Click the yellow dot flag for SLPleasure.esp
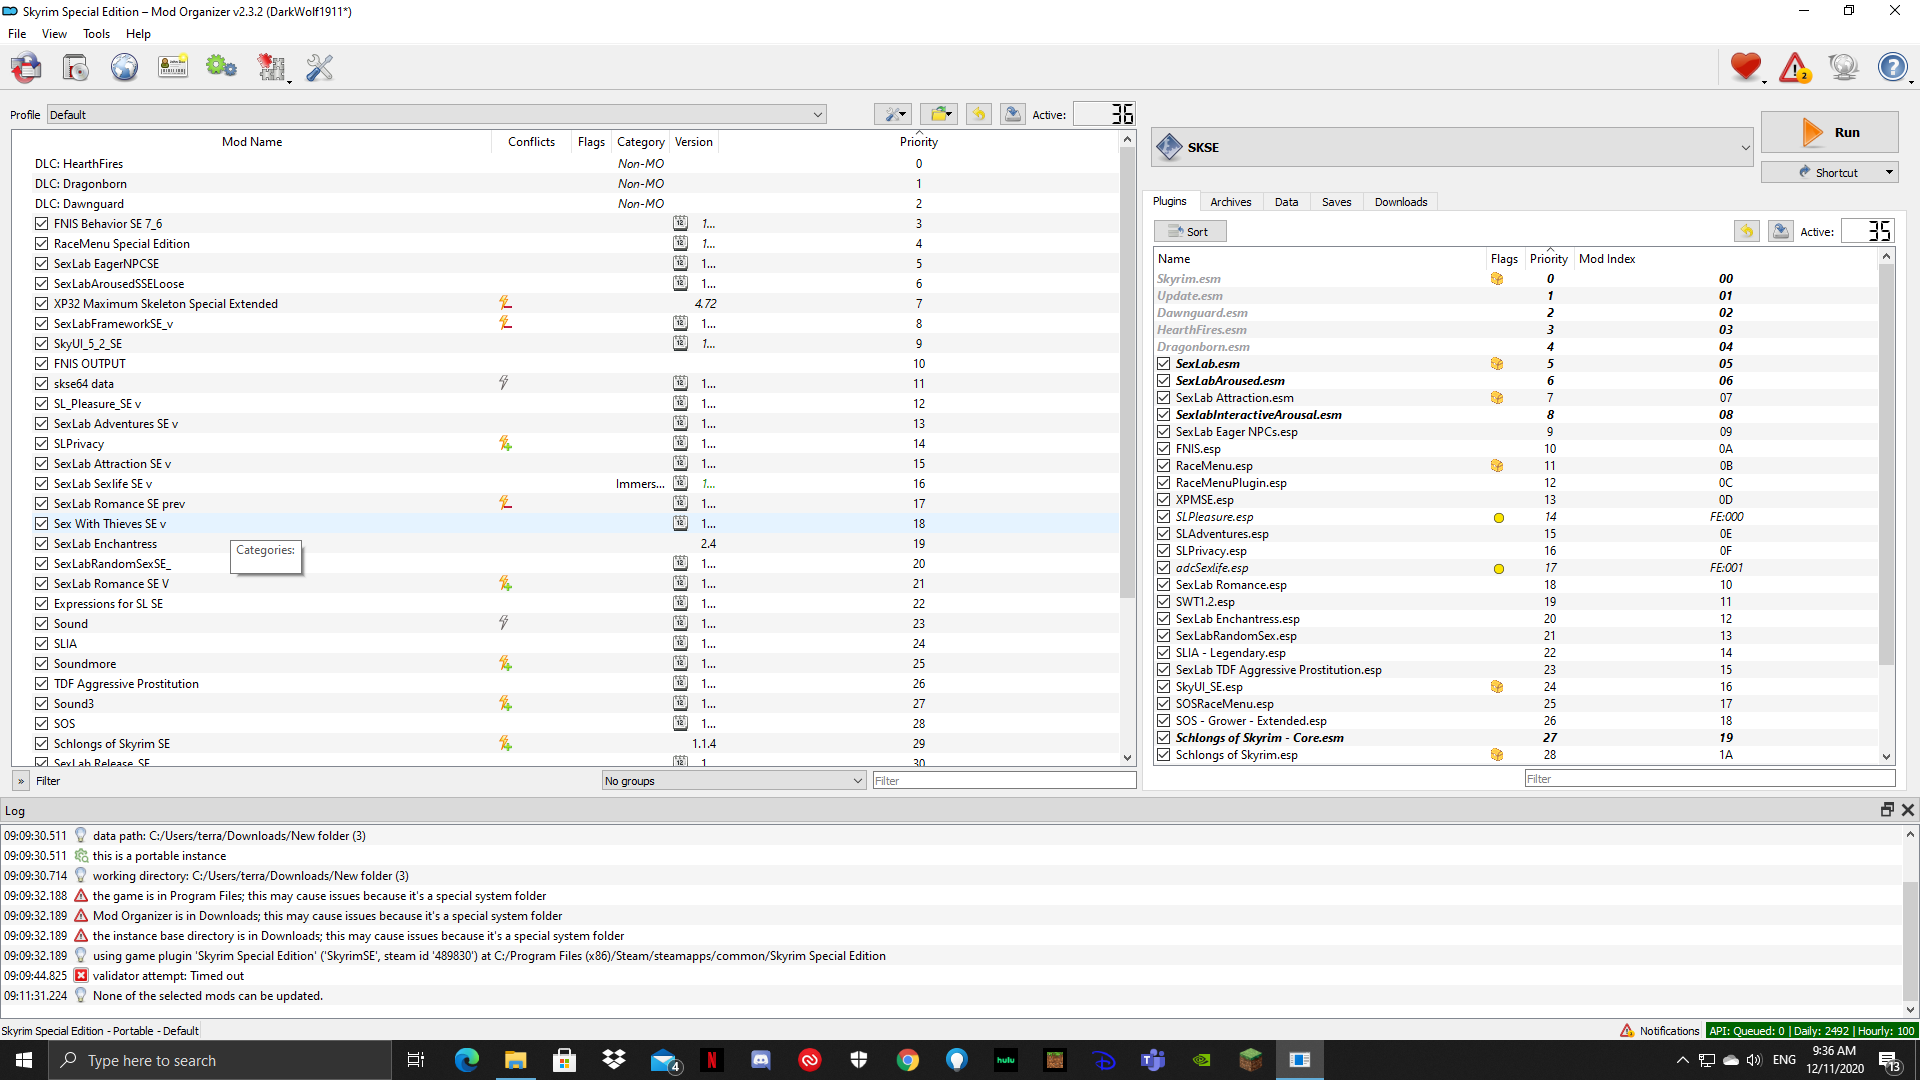The height and width of the screenshot is (1080, 1920). (1499, 518)
